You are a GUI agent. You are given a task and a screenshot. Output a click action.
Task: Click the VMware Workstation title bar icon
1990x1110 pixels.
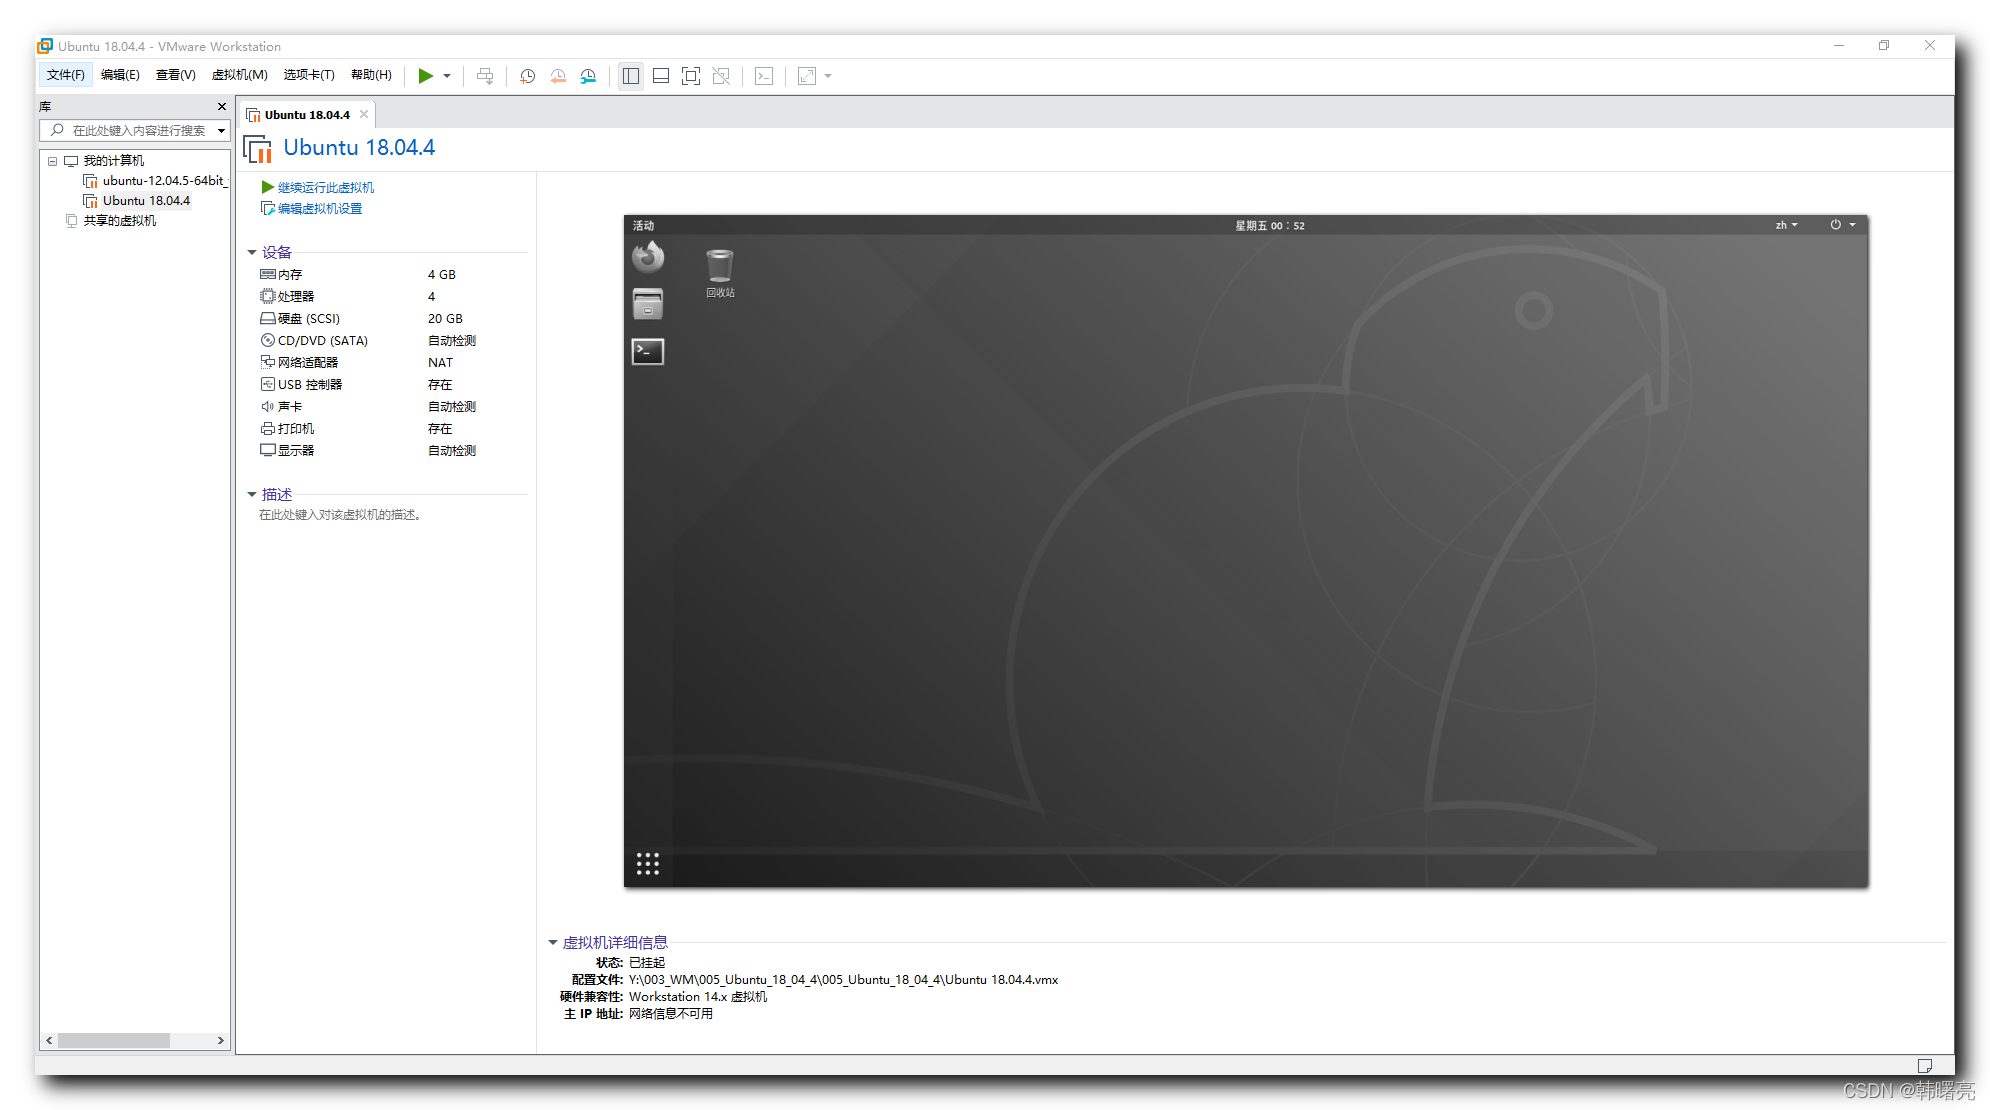pyautogui.click(x=45, y=46)
